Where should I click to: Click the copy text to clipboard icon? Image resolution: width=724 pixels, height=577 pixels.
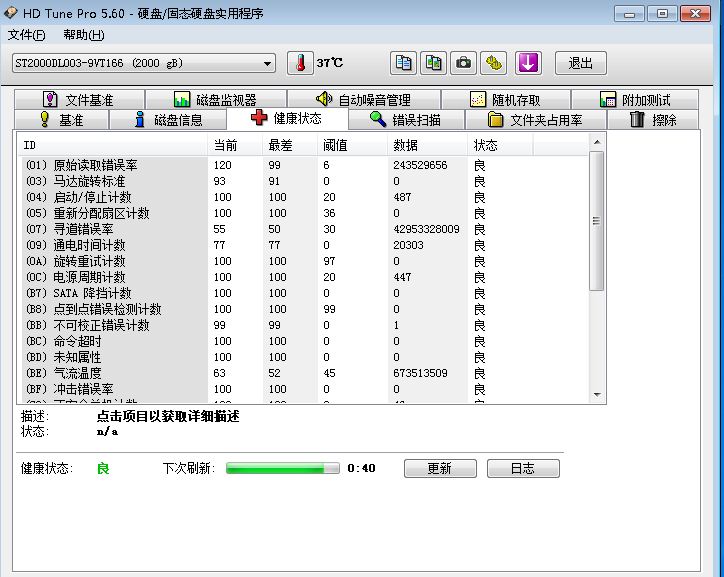[403, 63]
